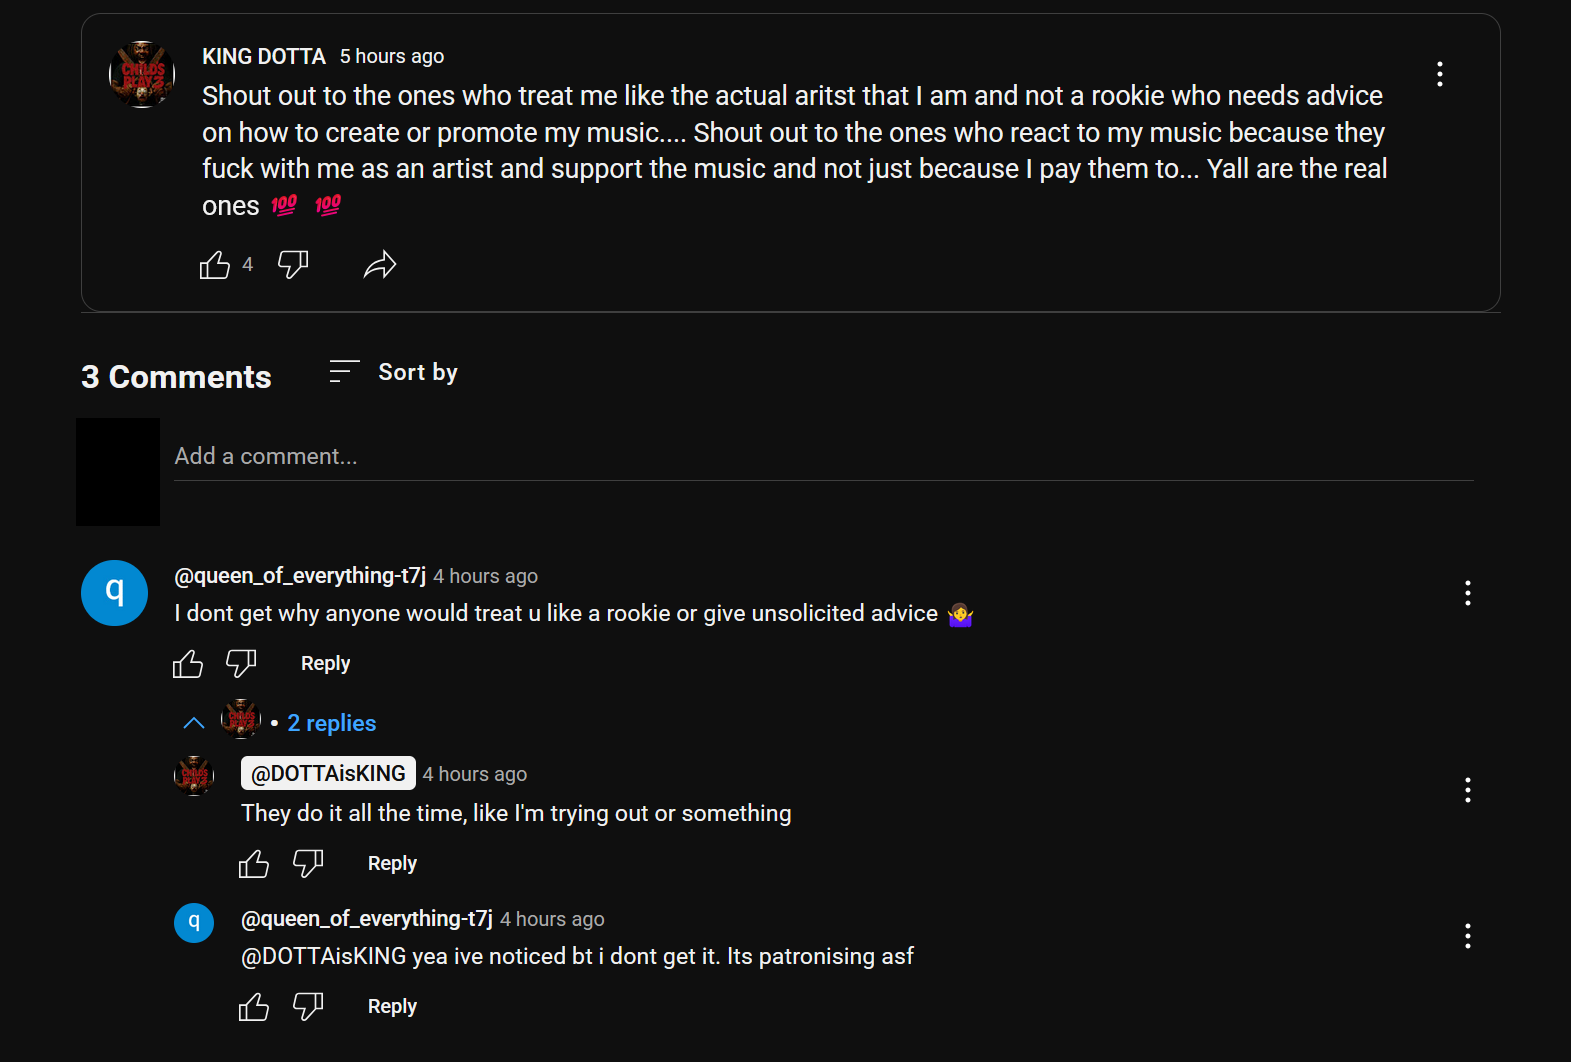Viewport: 1571px width, 1062px height.
Task: Open post options three-dot menu
Action: pyautogui.click(x=1439, y=74)
